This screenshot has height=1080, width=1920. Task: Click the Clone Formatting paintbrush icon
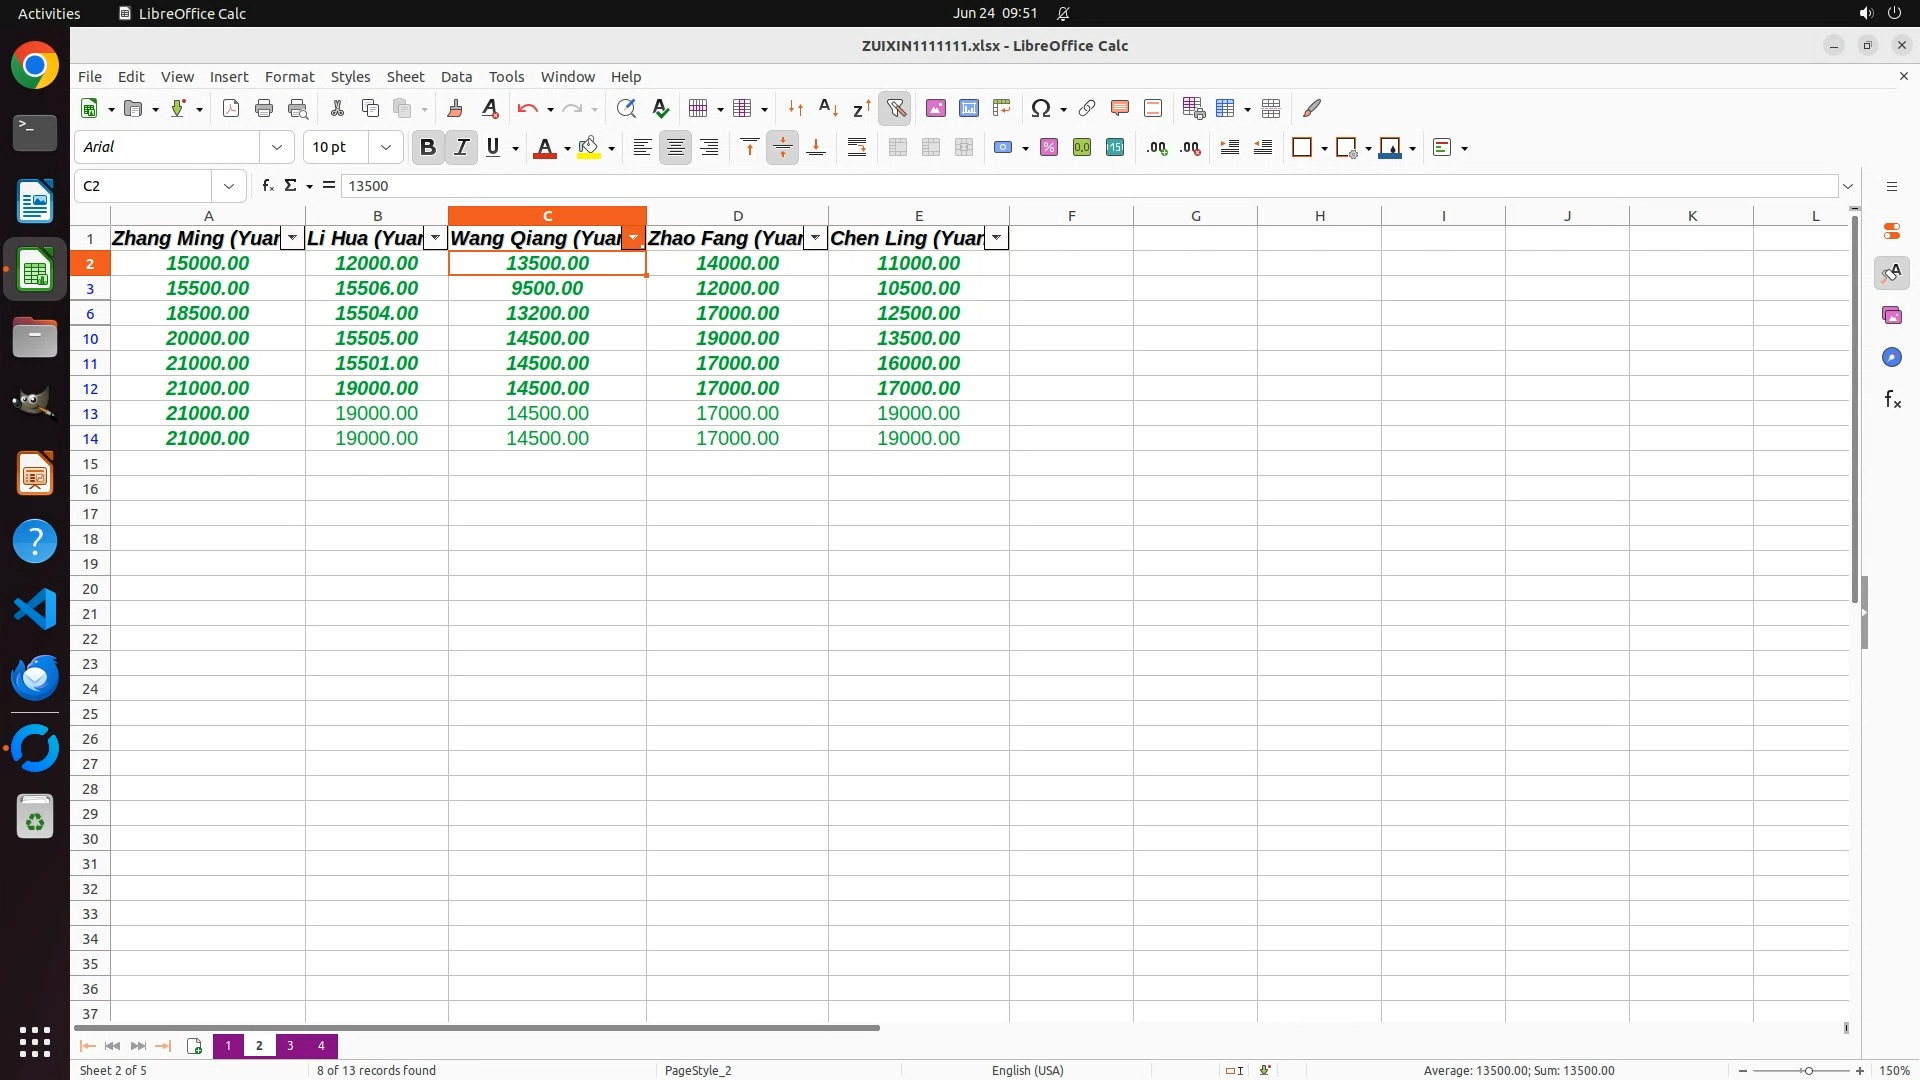455,108
